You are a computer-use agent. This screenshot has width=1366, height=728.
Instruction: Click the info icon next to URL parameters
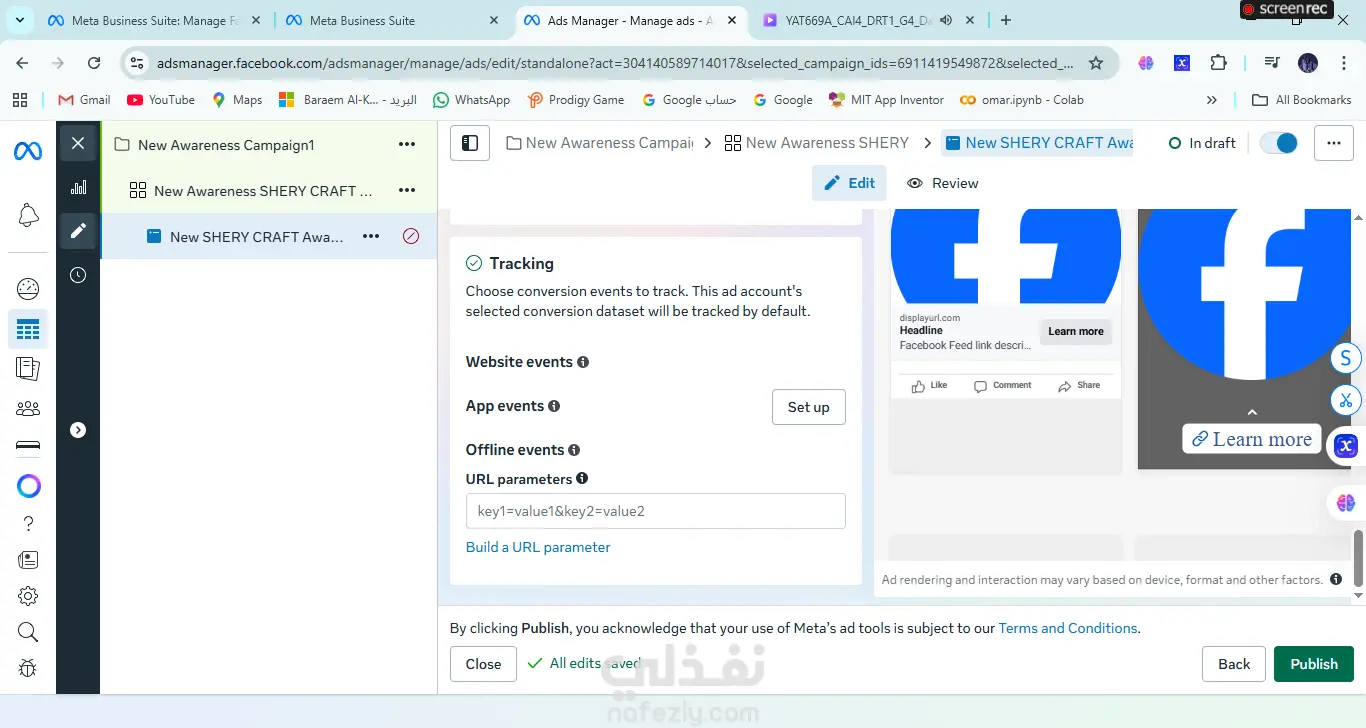(582, 479)
